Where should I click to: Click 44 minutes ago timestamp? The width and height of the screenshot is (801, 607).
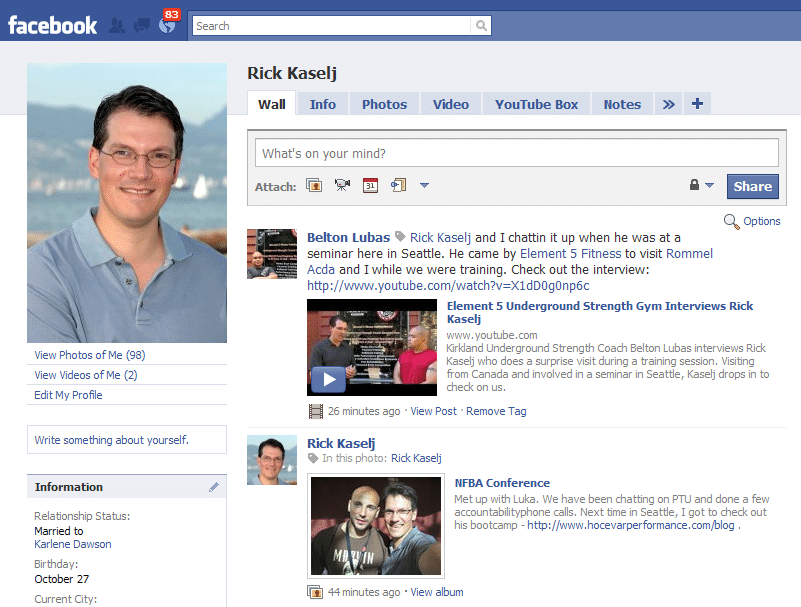click(364, 592)
